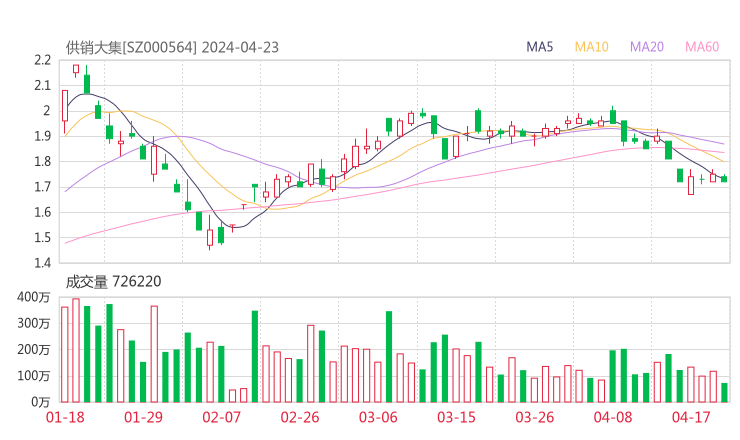Viewport: 740px width, 440px height.
Task: Click the chart title 供销大集[SZ000564] 2024-04-23
Action: (172, 47)
